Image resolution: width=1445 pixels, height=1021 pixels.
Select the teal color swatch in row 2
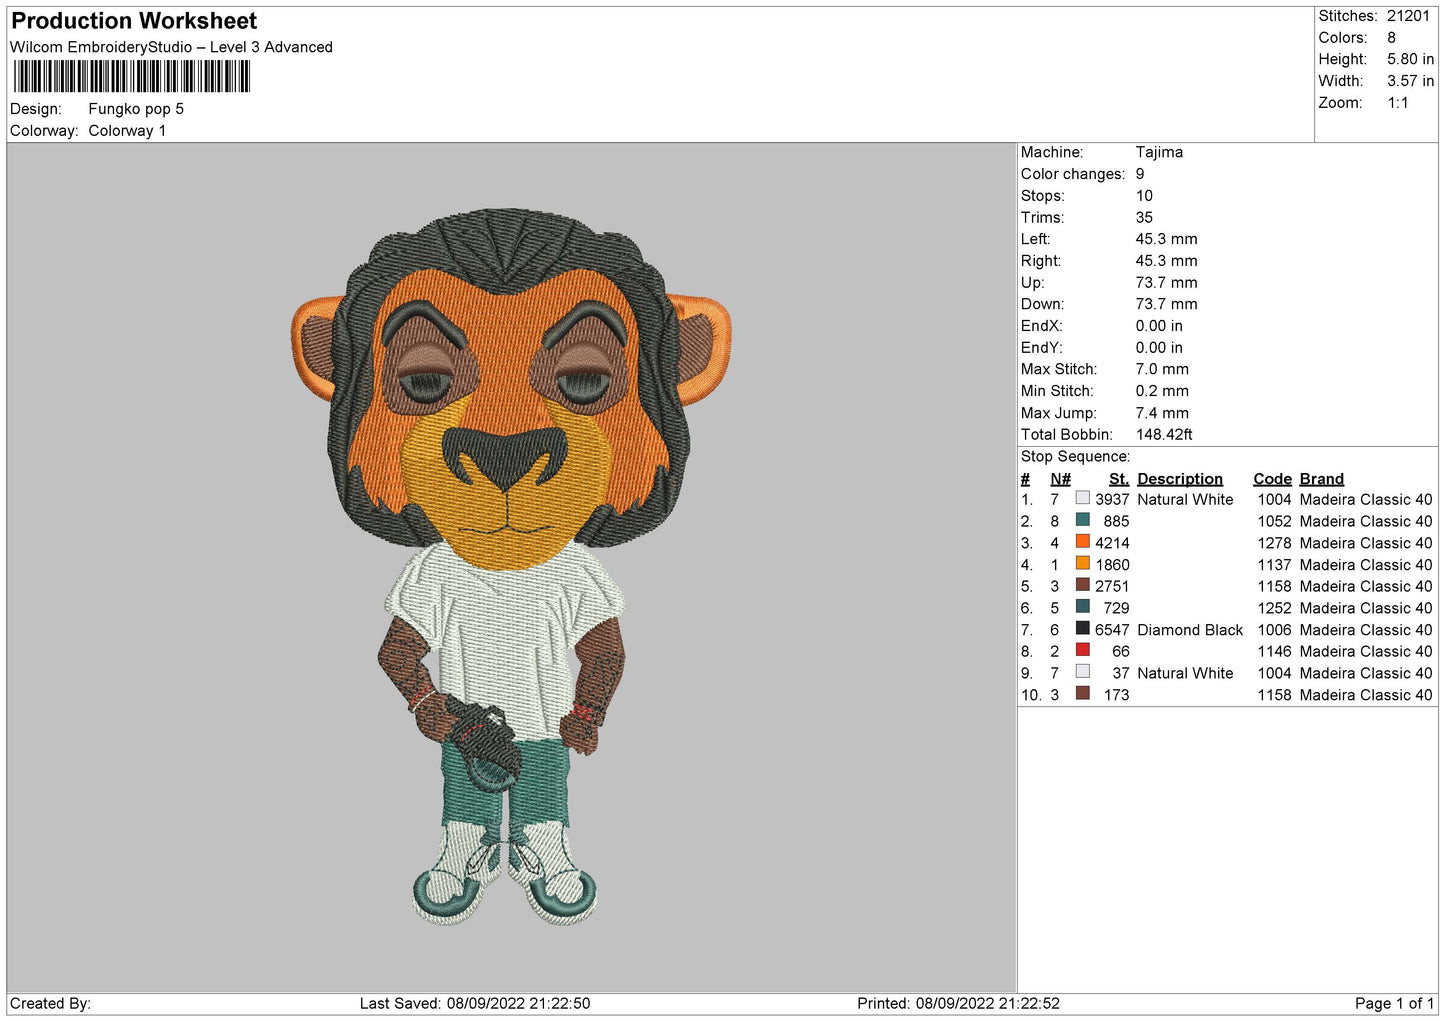pyautogui.click(x=1082, y=520)
